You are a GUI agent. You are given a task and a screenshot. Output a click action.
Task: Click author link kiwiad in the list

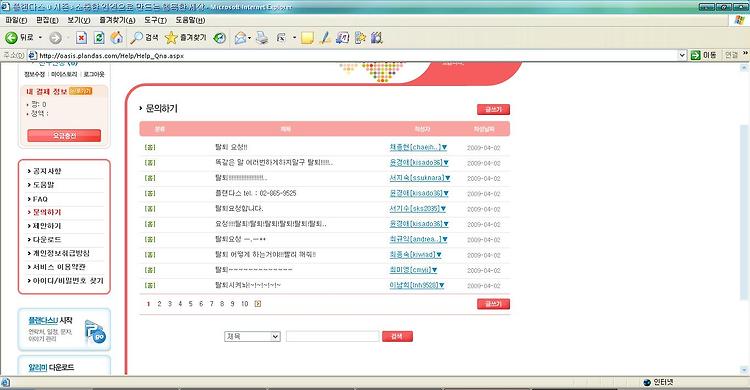click(x=412, y=255)
